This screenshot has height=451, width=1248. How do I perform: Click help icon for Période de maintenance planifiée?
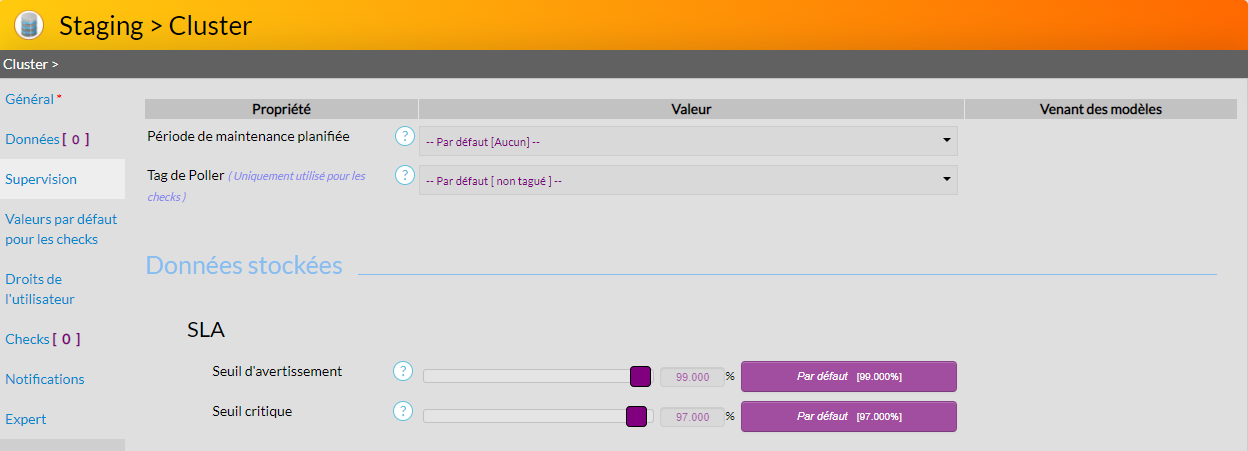coord(404,136)
